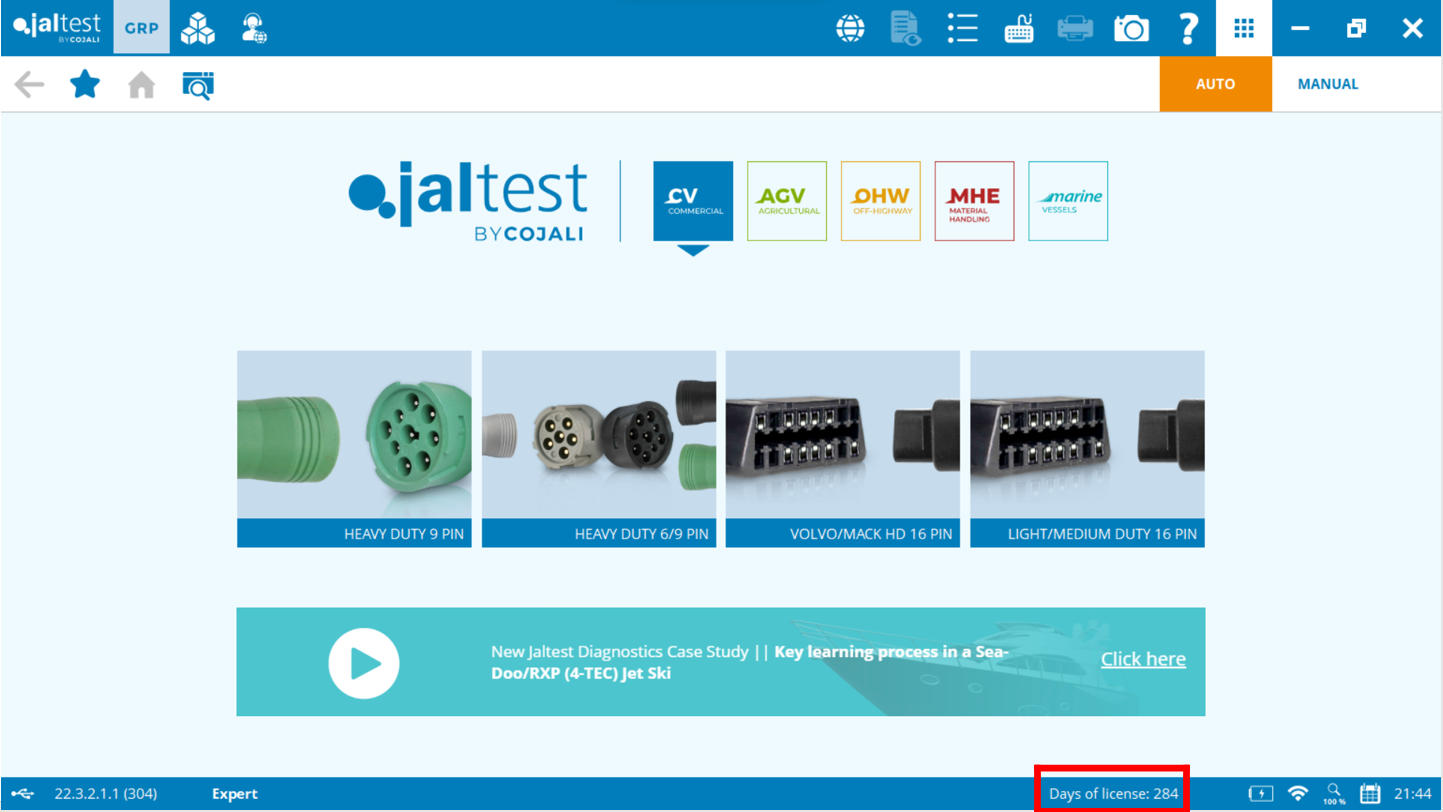
Task: Follow the 'Click here' link
Action: pos(1143,659)
